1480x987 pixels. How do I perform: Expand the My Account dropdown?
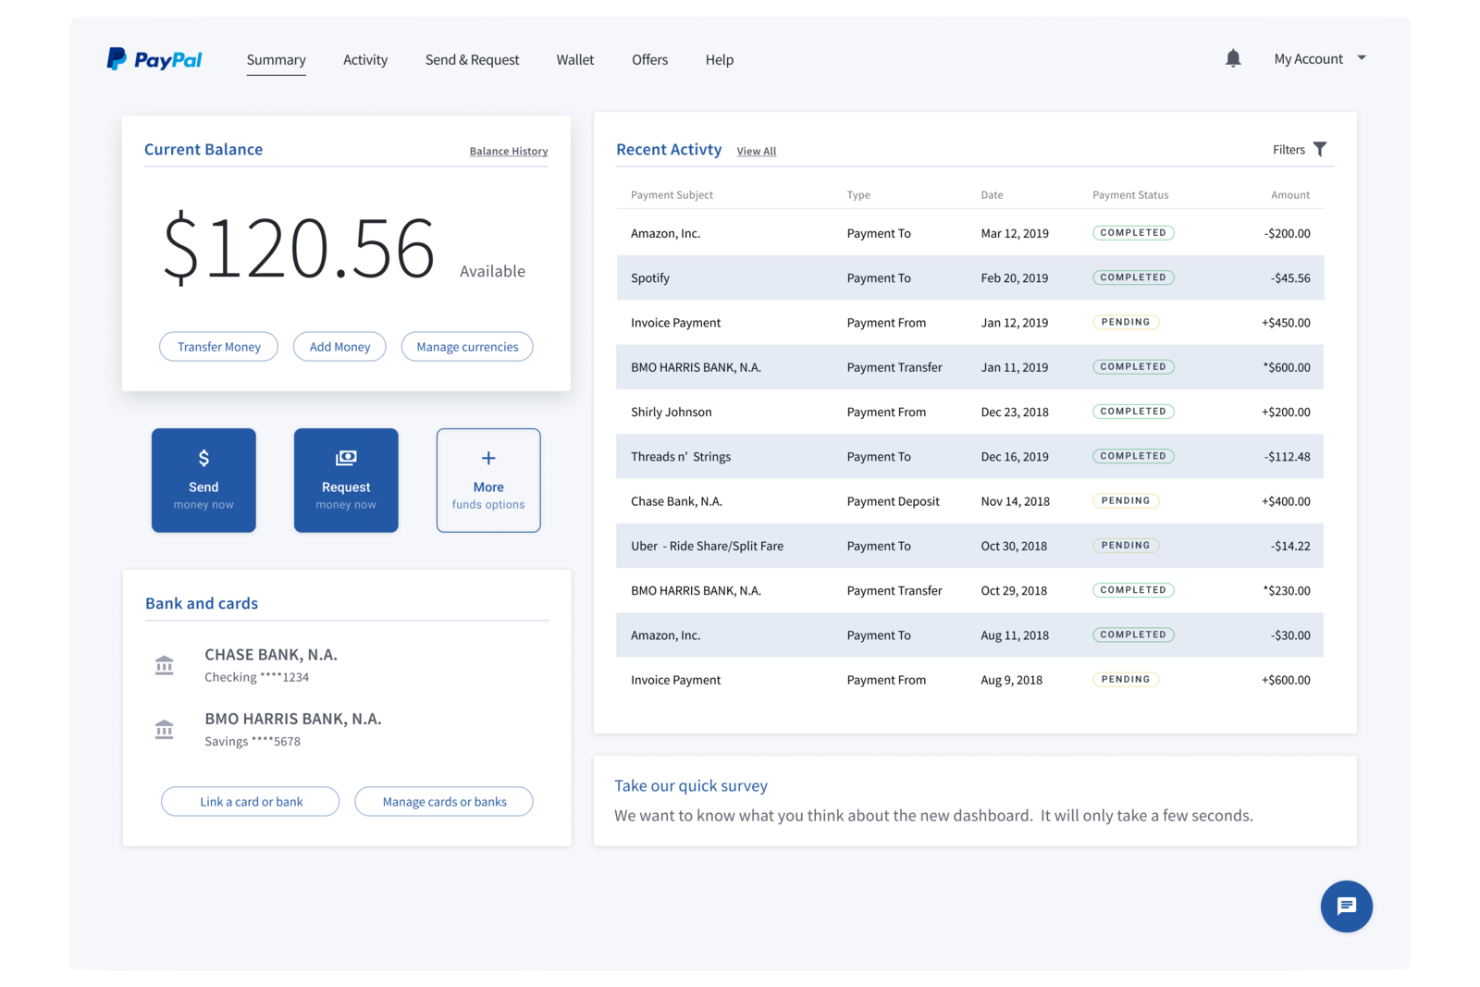tap(1318, 58)
